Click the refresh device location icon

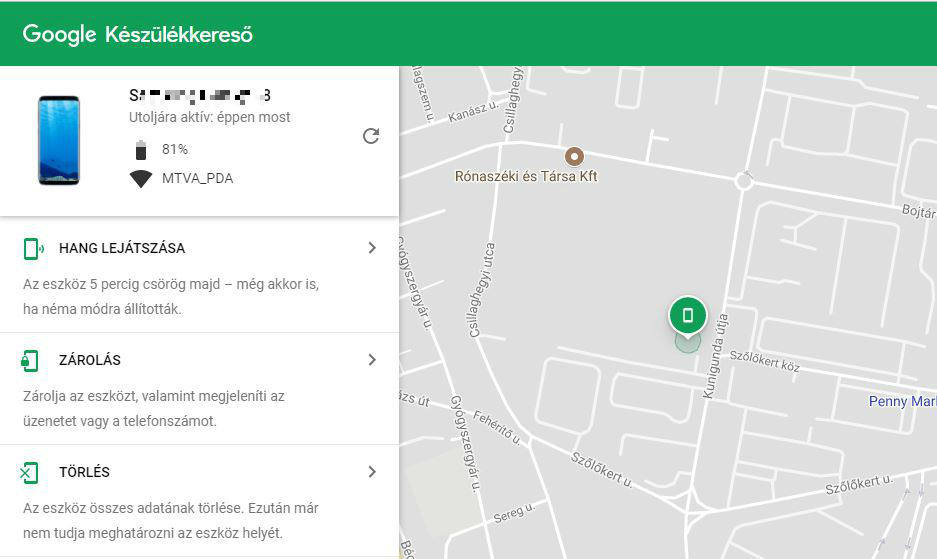point(371,136)
